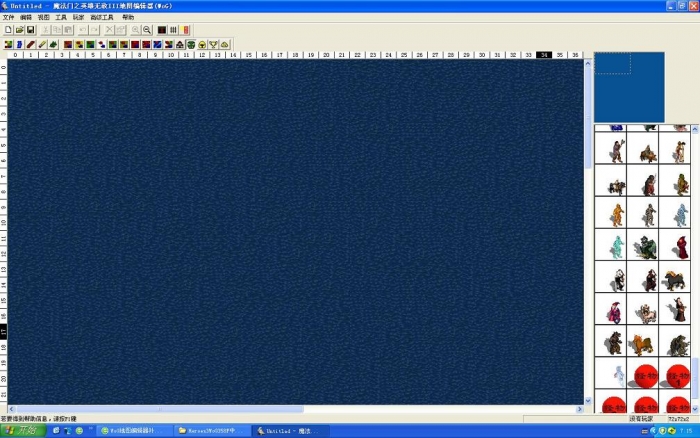Select the red road drawing tool
This screenshot has width=700, height=438.
30,44
